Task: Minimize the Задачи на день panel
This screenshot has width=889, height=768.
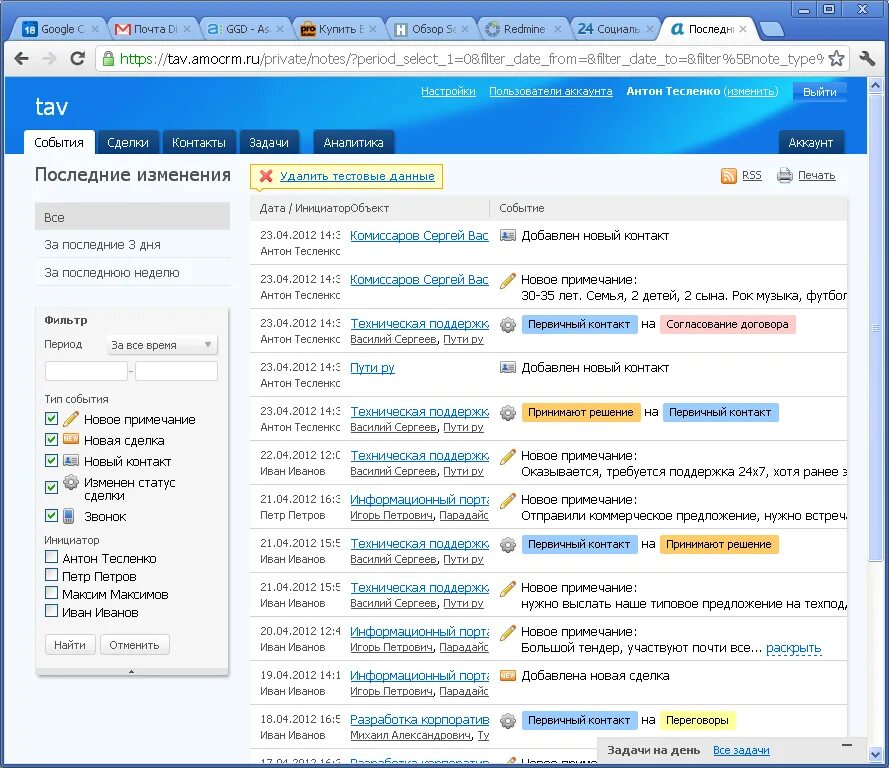Action: pyautogui.click(x=846, y=745)
